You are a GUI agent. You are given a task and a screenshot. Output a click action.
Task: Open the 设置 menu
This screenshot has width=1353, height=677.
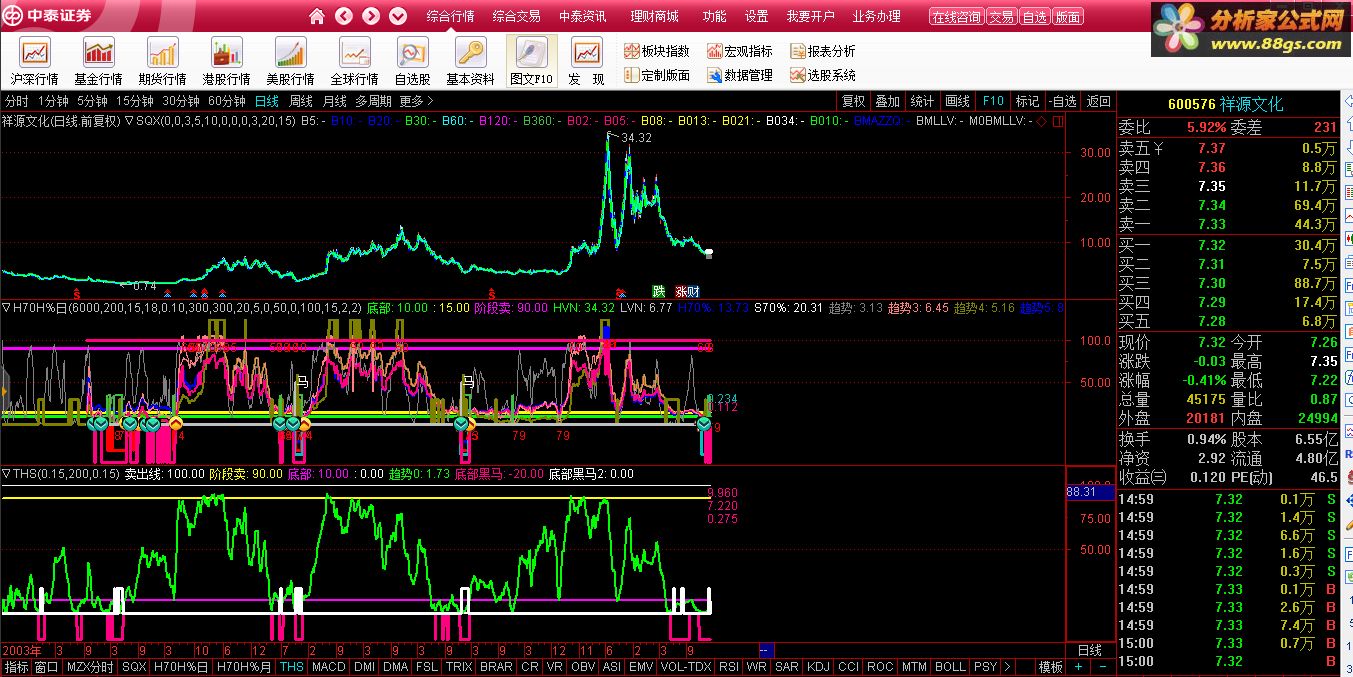(757, 16)
